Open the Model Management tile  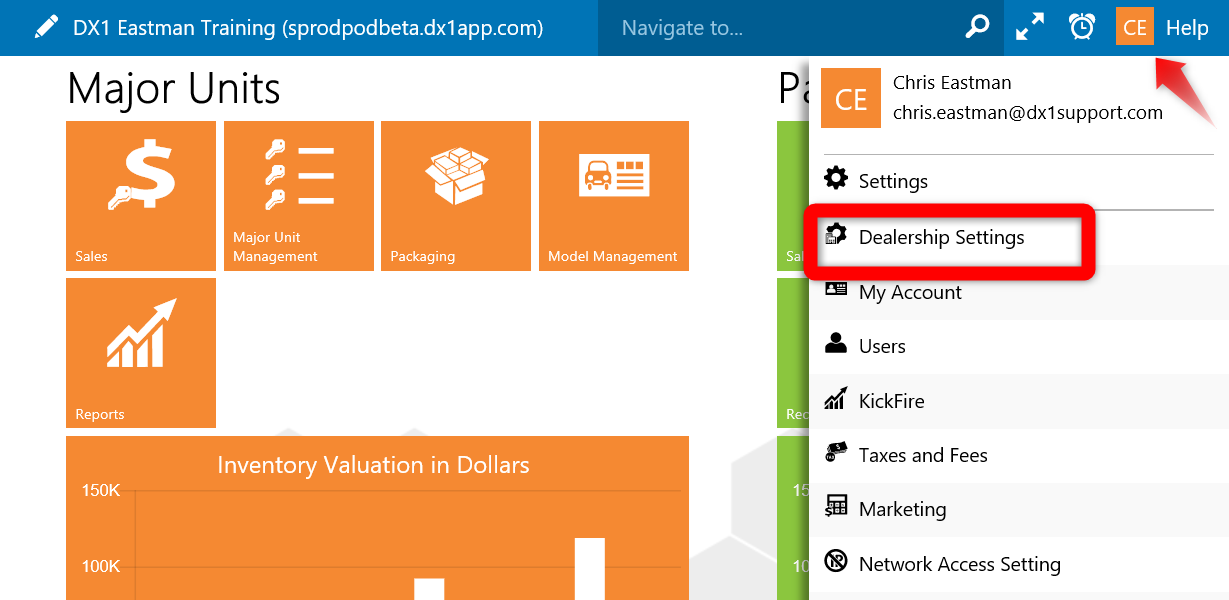(x=614, y=196)
